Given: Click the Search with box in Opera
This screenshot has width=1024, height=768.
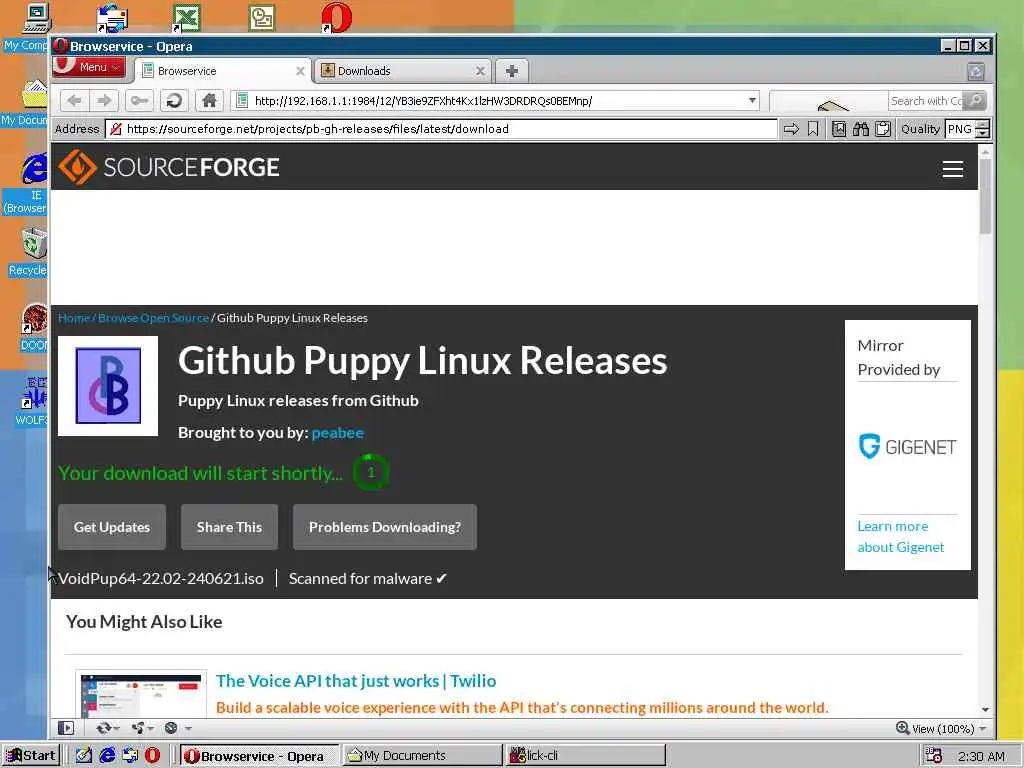Looking at the screenshot, I should [x=925, y=101].
